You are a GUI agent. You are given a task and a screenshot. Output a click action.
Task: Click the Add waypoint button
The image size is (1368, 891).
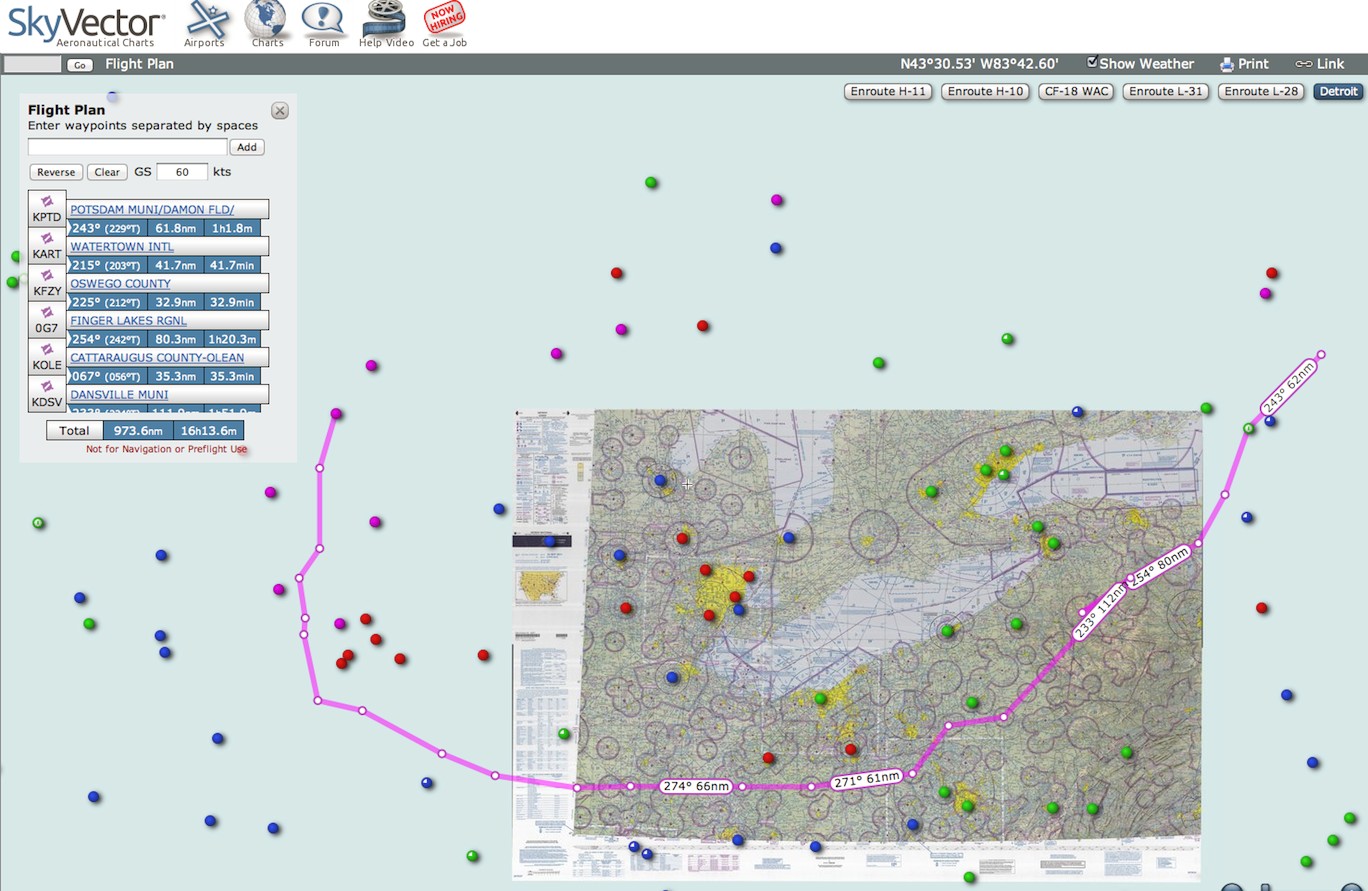tap(247, 147)
